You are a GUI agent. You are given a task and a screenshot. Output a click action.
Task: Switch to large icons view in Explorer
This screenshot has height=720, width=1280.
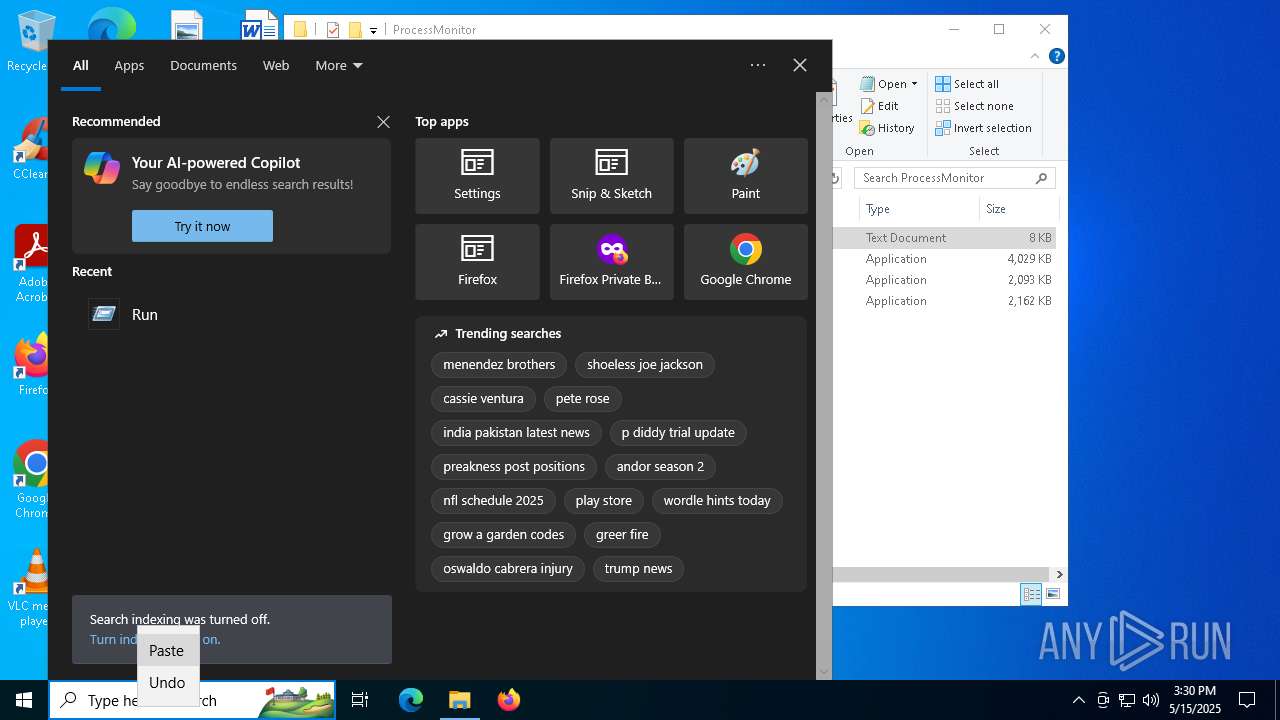[x=1052, y=594]
